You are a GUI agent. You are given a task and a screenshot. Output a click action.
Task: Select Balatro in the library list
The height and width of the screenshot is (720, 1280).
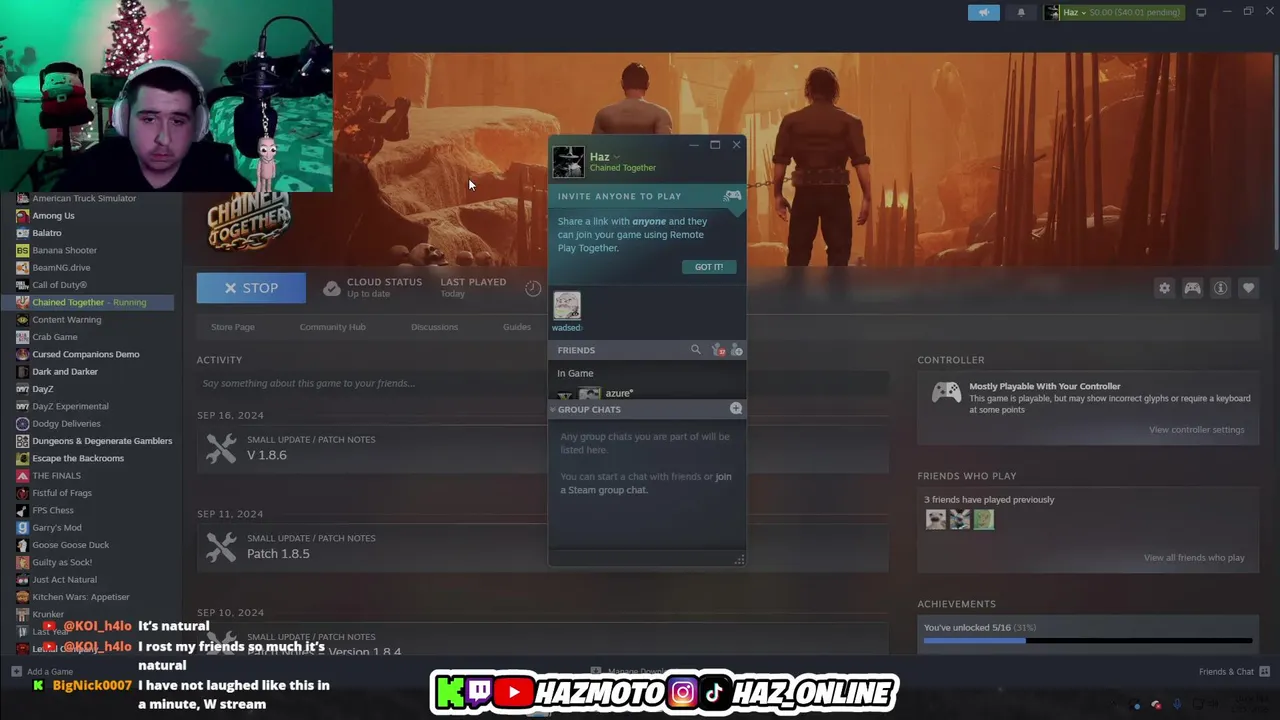[x=47, y=233]
